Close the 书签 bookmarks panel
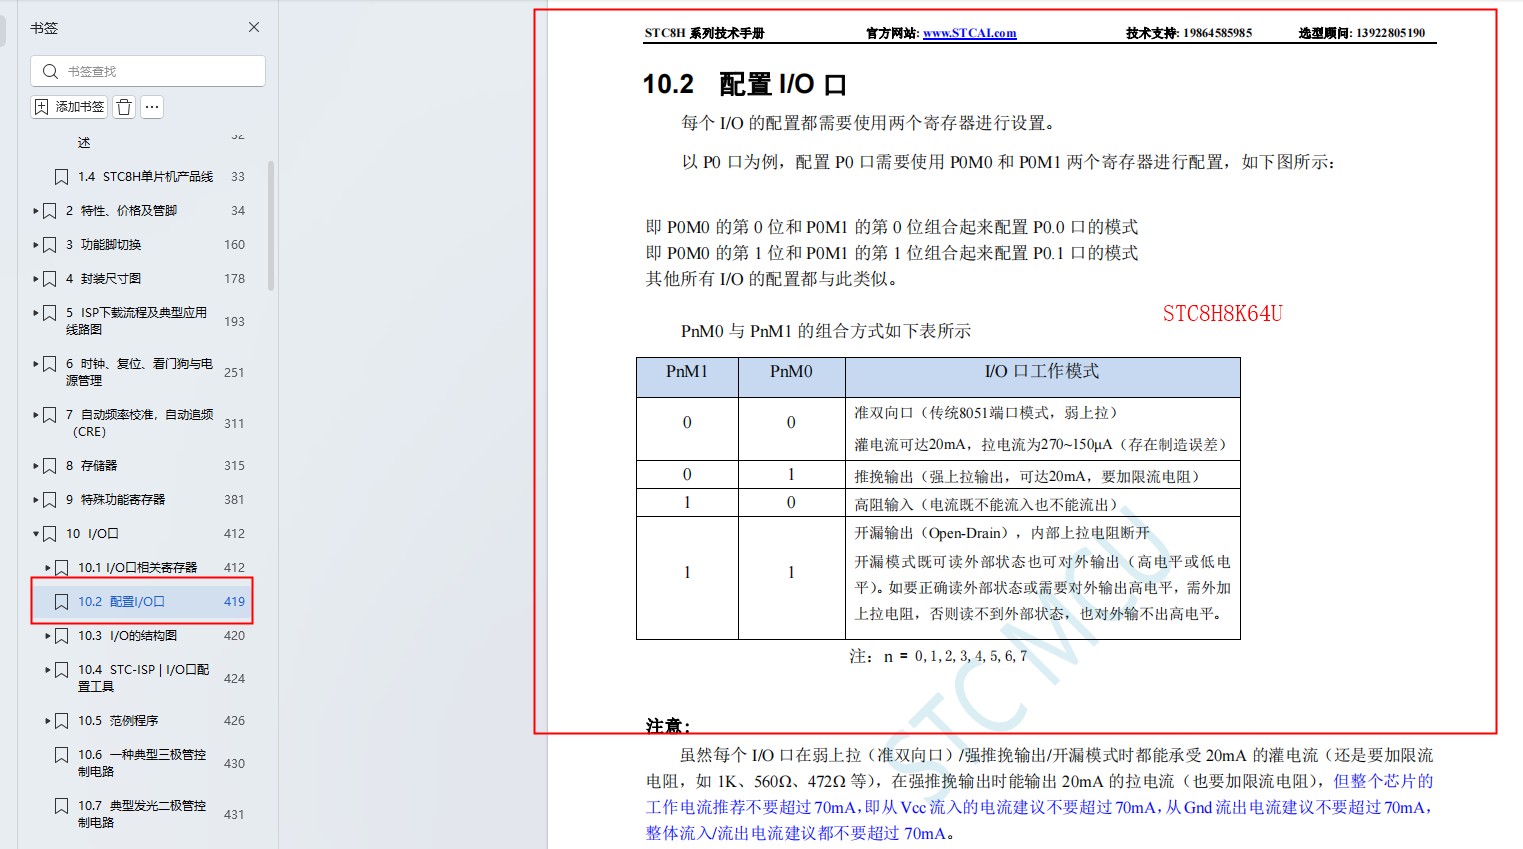 (254, 27)
